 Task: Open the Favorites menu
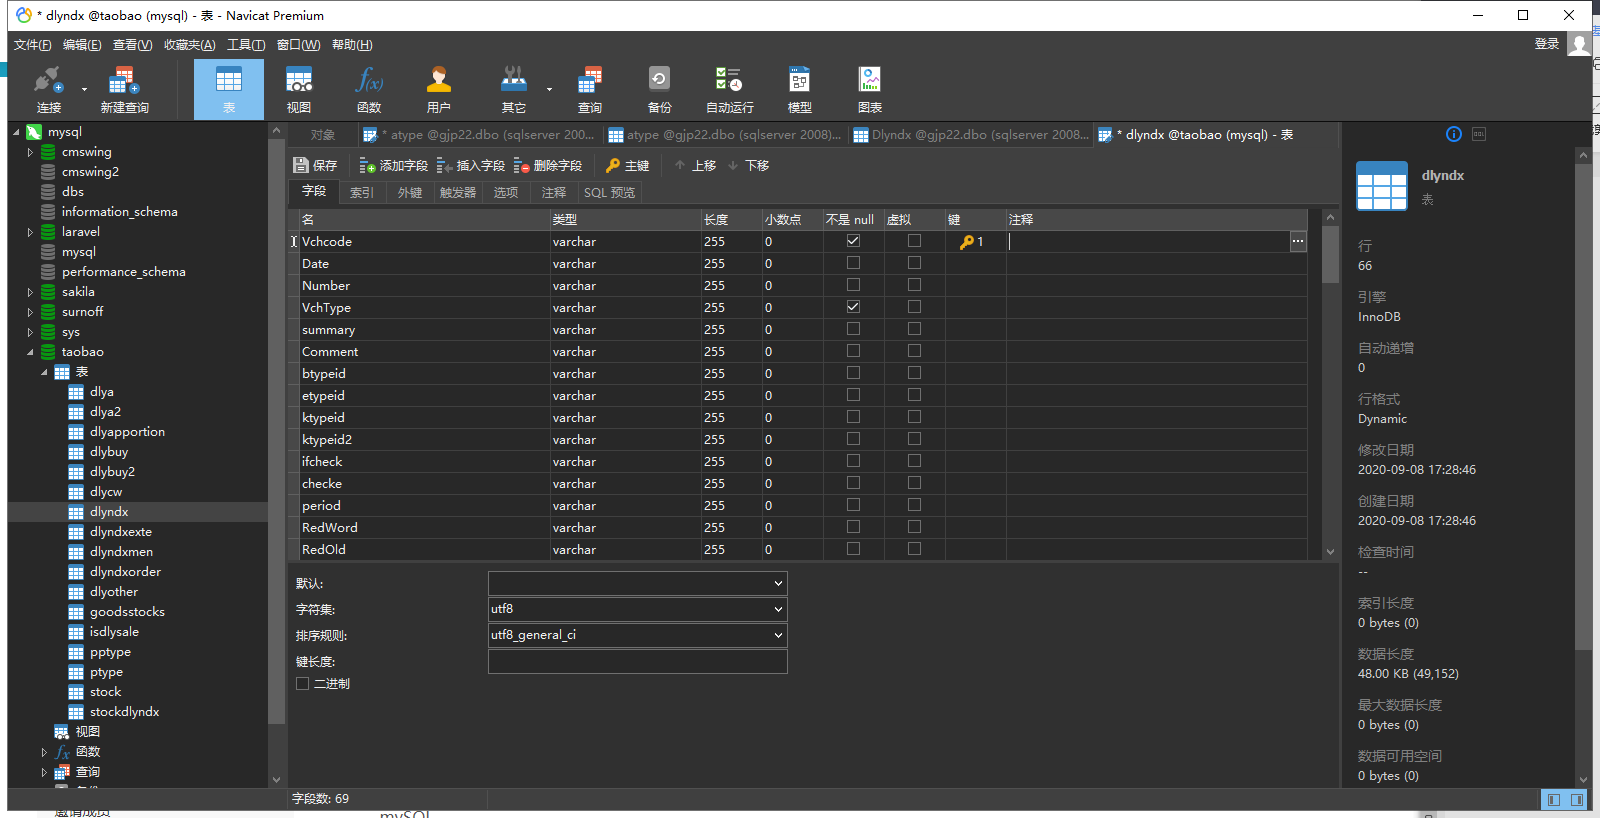[190, 45]
